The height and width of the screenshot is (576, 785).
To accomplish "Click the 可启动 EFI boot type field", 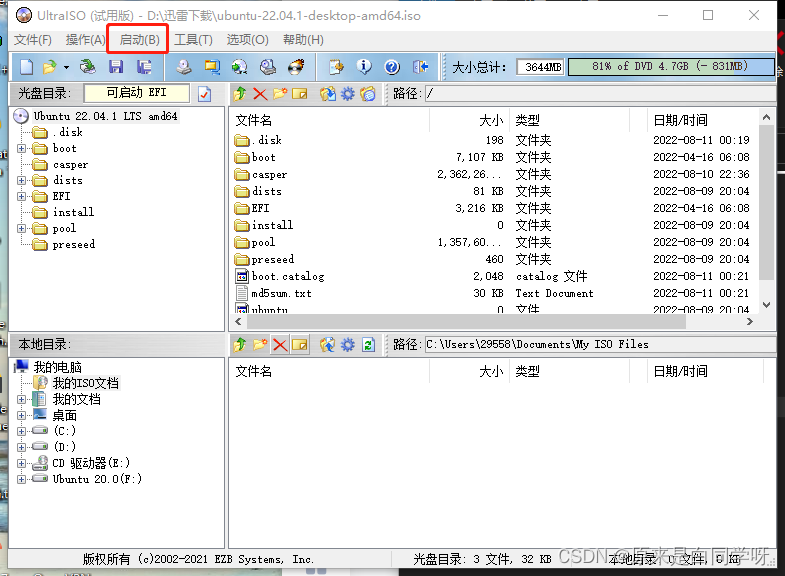I will pyautogui.click(x=137, y=93).
